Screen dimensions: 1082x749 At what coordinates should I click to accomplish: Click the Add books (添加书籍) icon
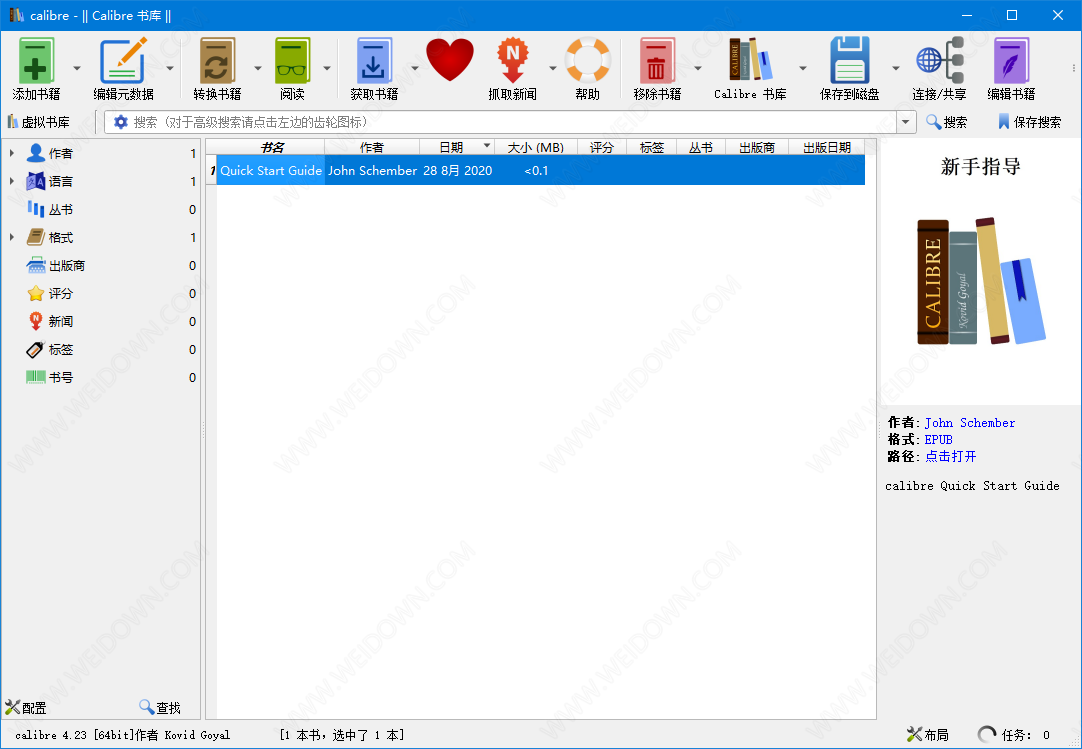[x=37, y=61]
